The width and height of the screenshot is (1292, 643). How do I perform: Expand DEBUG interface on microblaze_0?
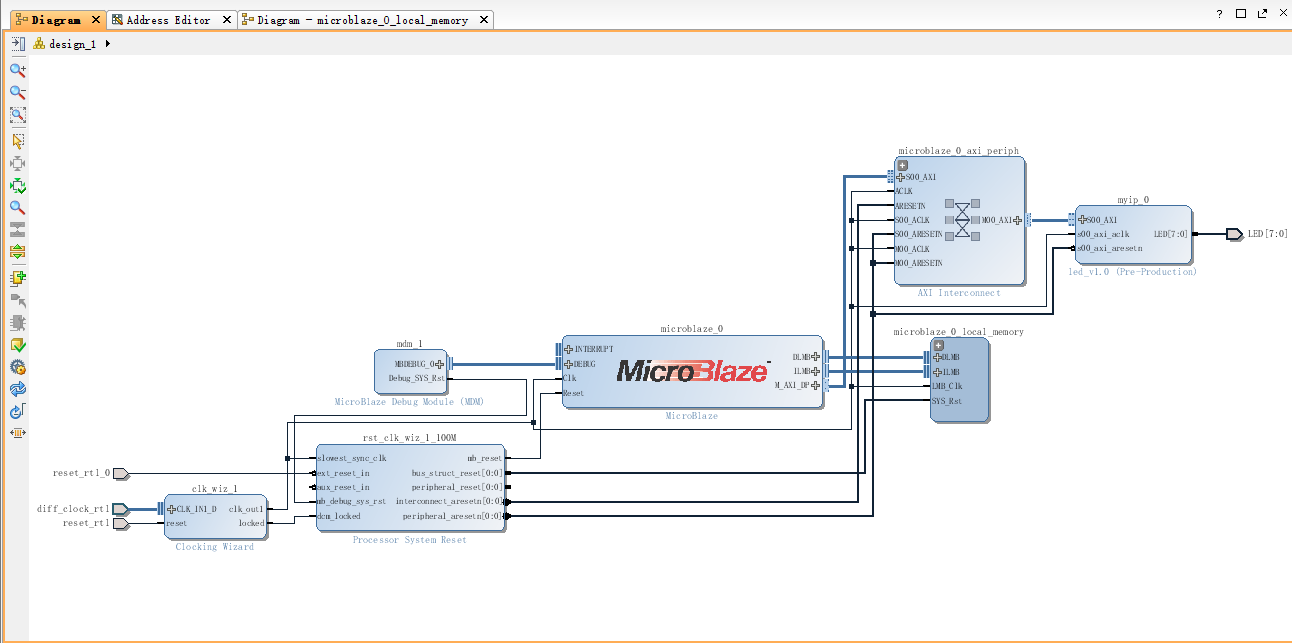[569, 364]
